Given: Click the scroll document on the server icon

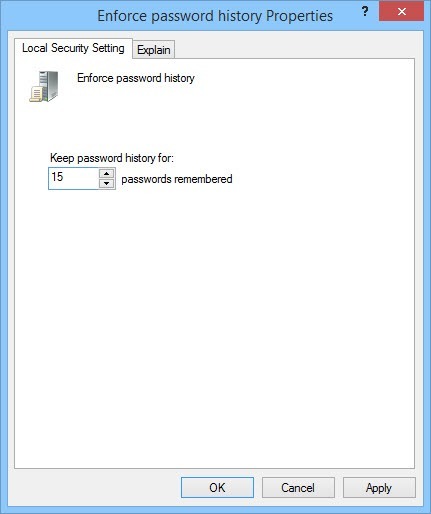Looking at the screenshot, I should 36,94.
